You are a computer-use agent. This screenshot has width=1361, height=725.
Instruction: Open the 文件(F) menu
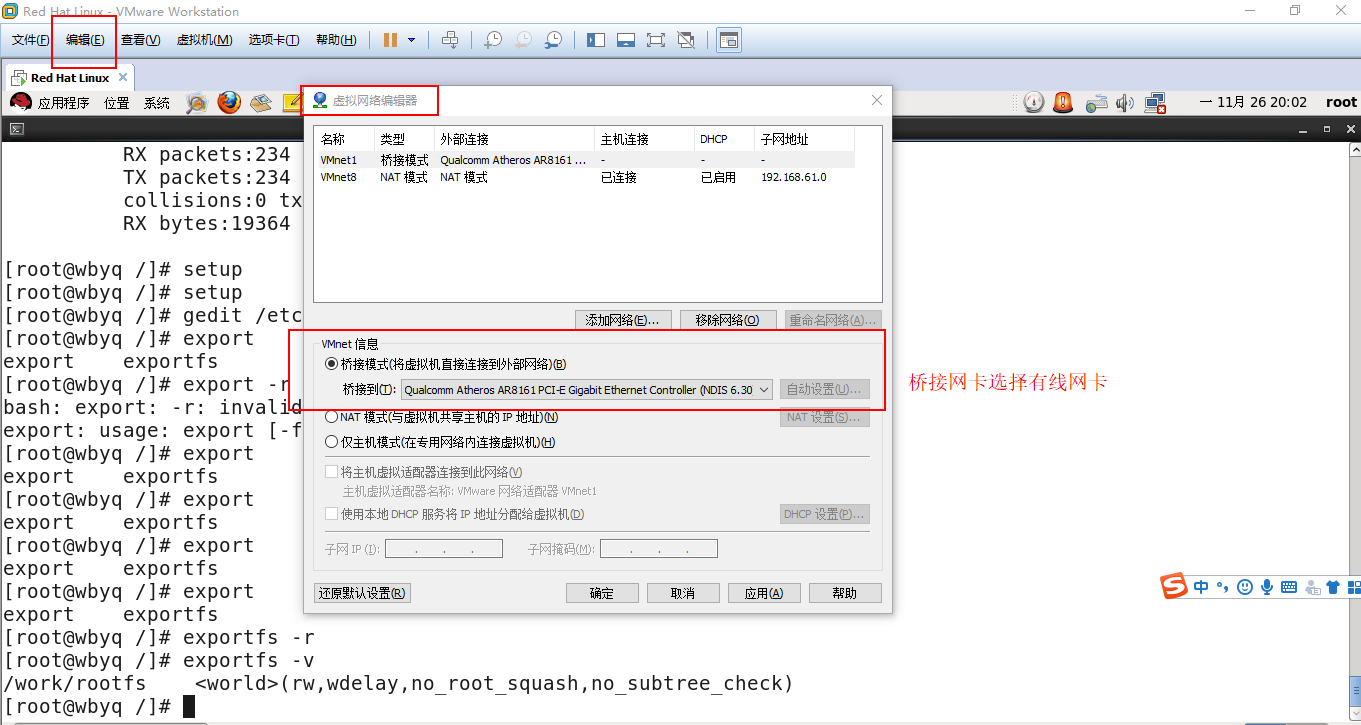pos(31,40)
